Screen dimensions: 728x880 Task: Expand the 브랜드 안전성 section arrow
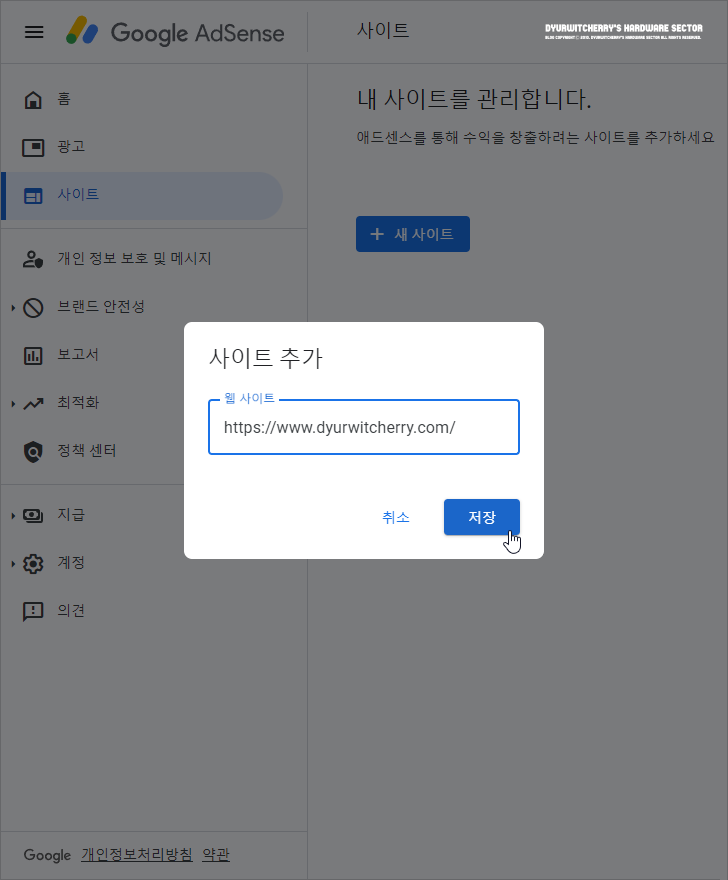13,308
